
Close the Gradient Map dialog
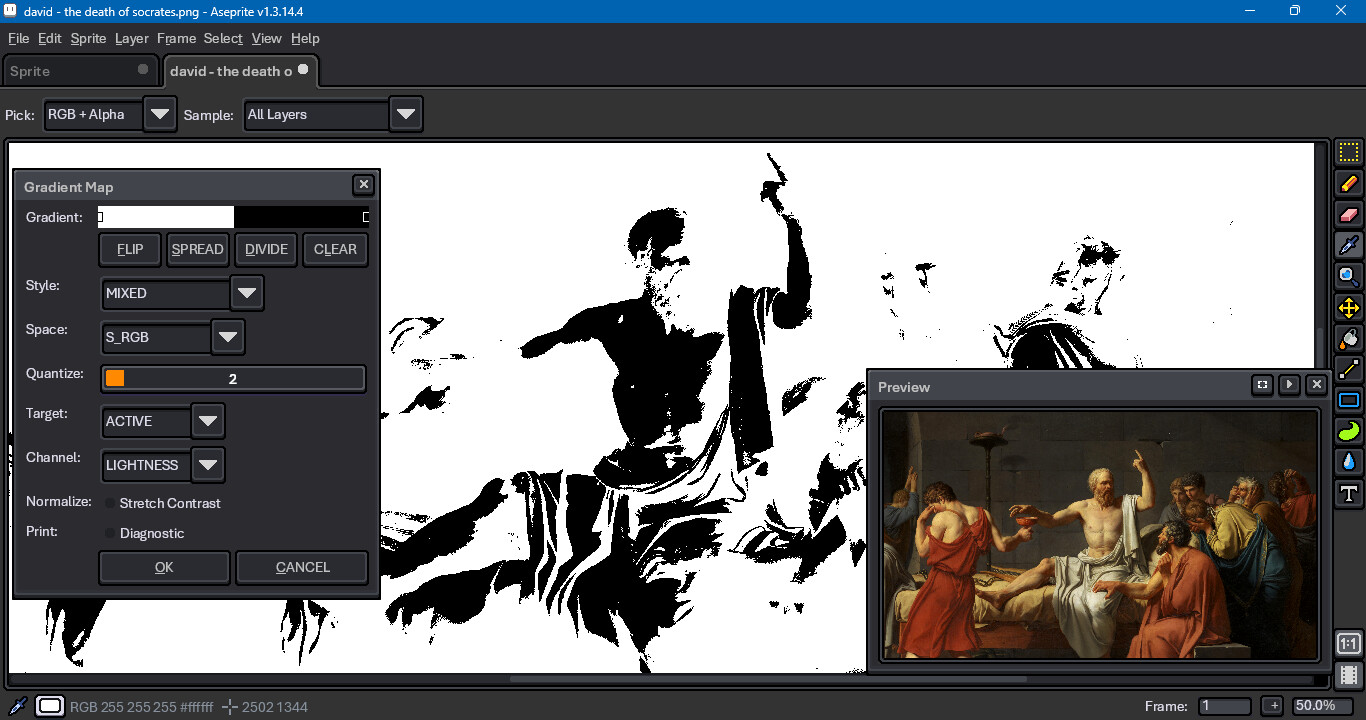(x=364, y=185)
